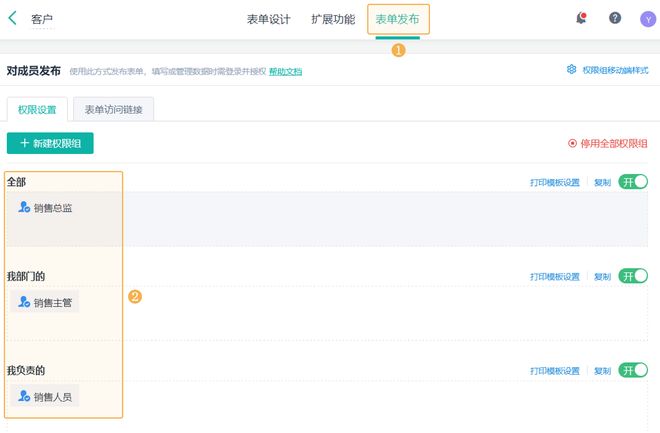Click 复制 for the 全部 group
Viewport: 660px width, 433px height.
coord(602,183)
